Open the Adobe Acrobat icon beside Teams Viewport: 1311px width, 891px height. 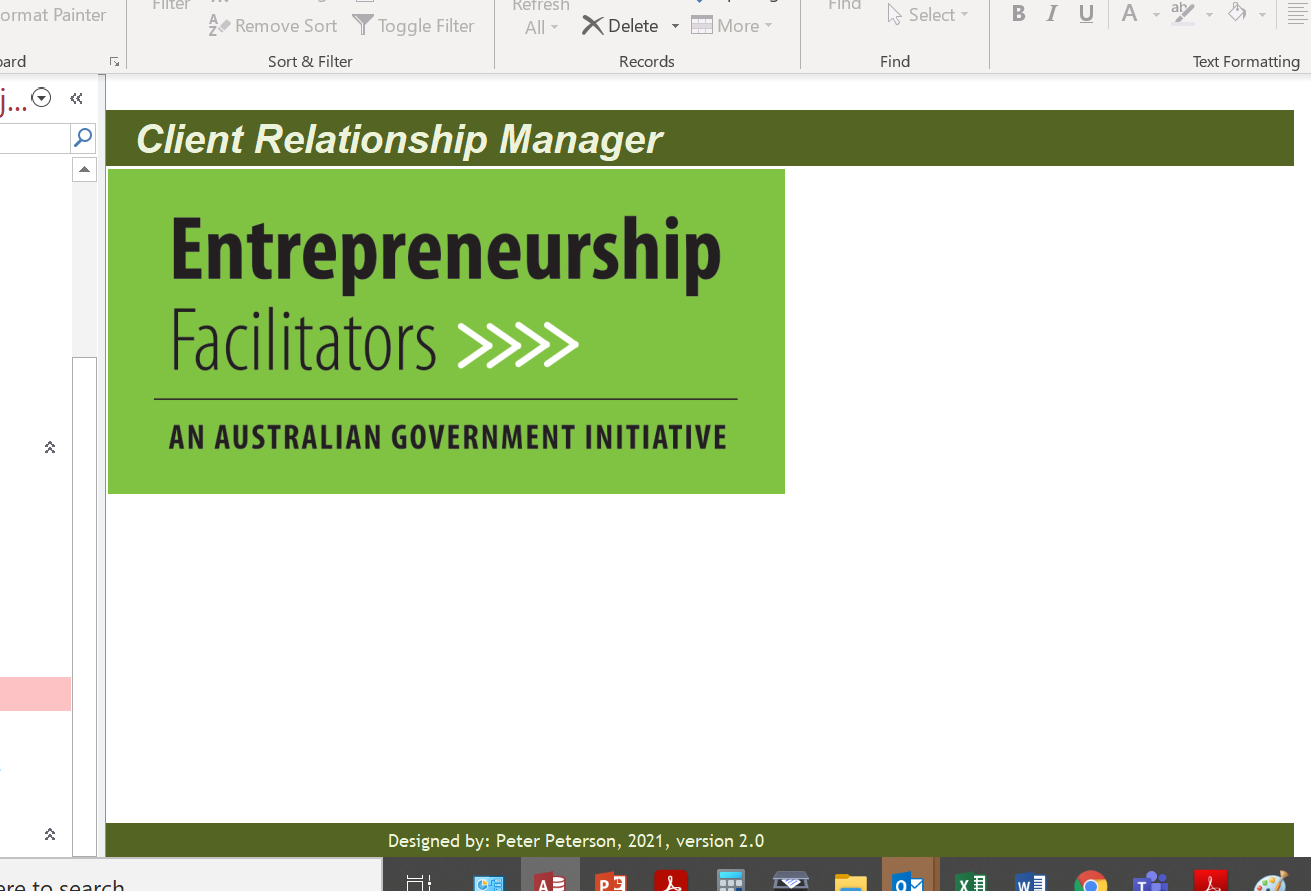pos(1211,882)
